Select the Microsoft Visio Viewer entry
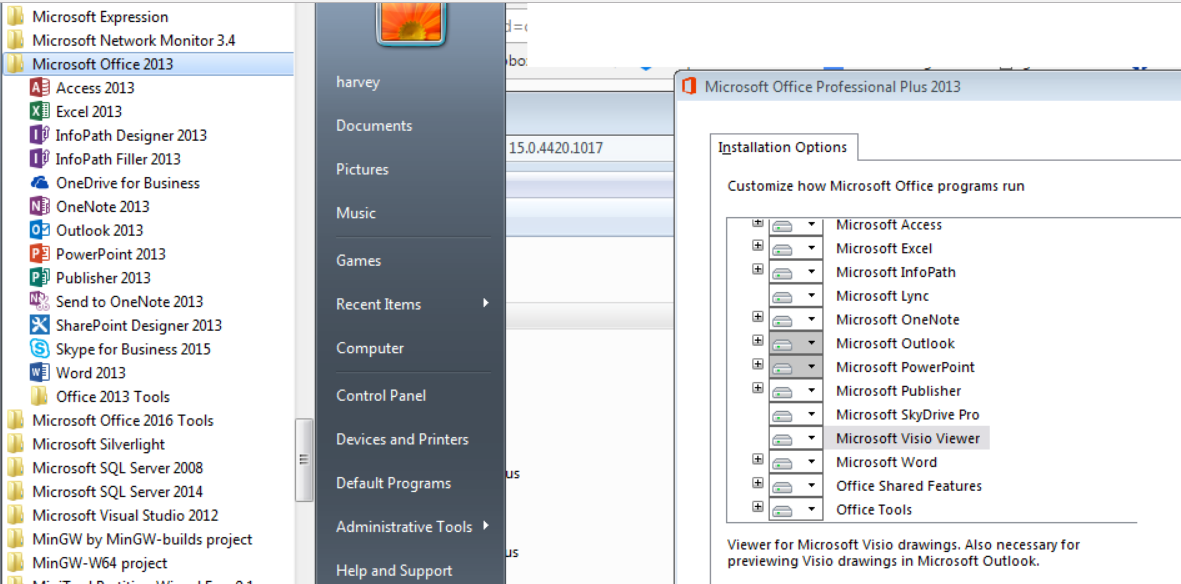The image size is (1181, 584). 908,437
